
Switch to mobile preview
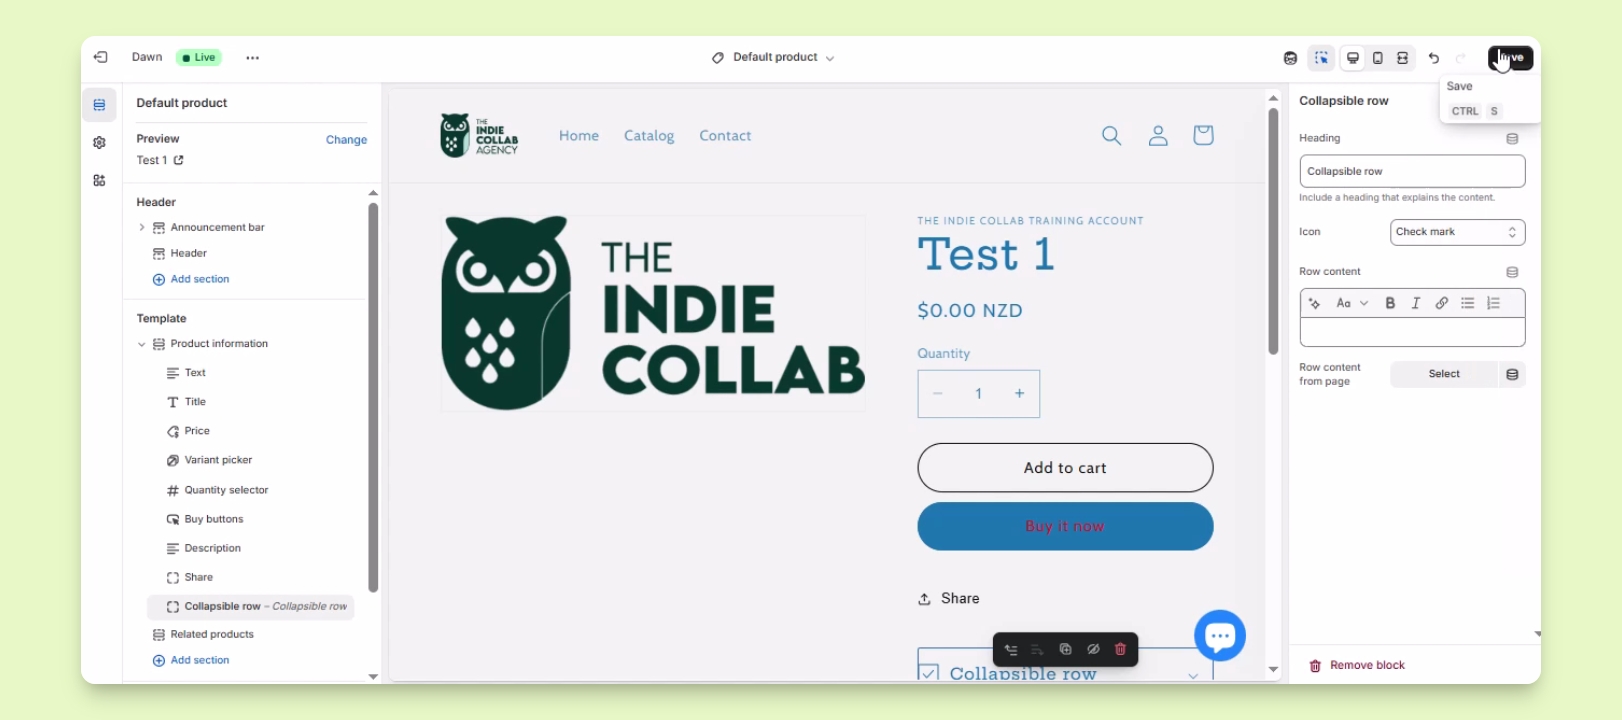(1378, 58)
